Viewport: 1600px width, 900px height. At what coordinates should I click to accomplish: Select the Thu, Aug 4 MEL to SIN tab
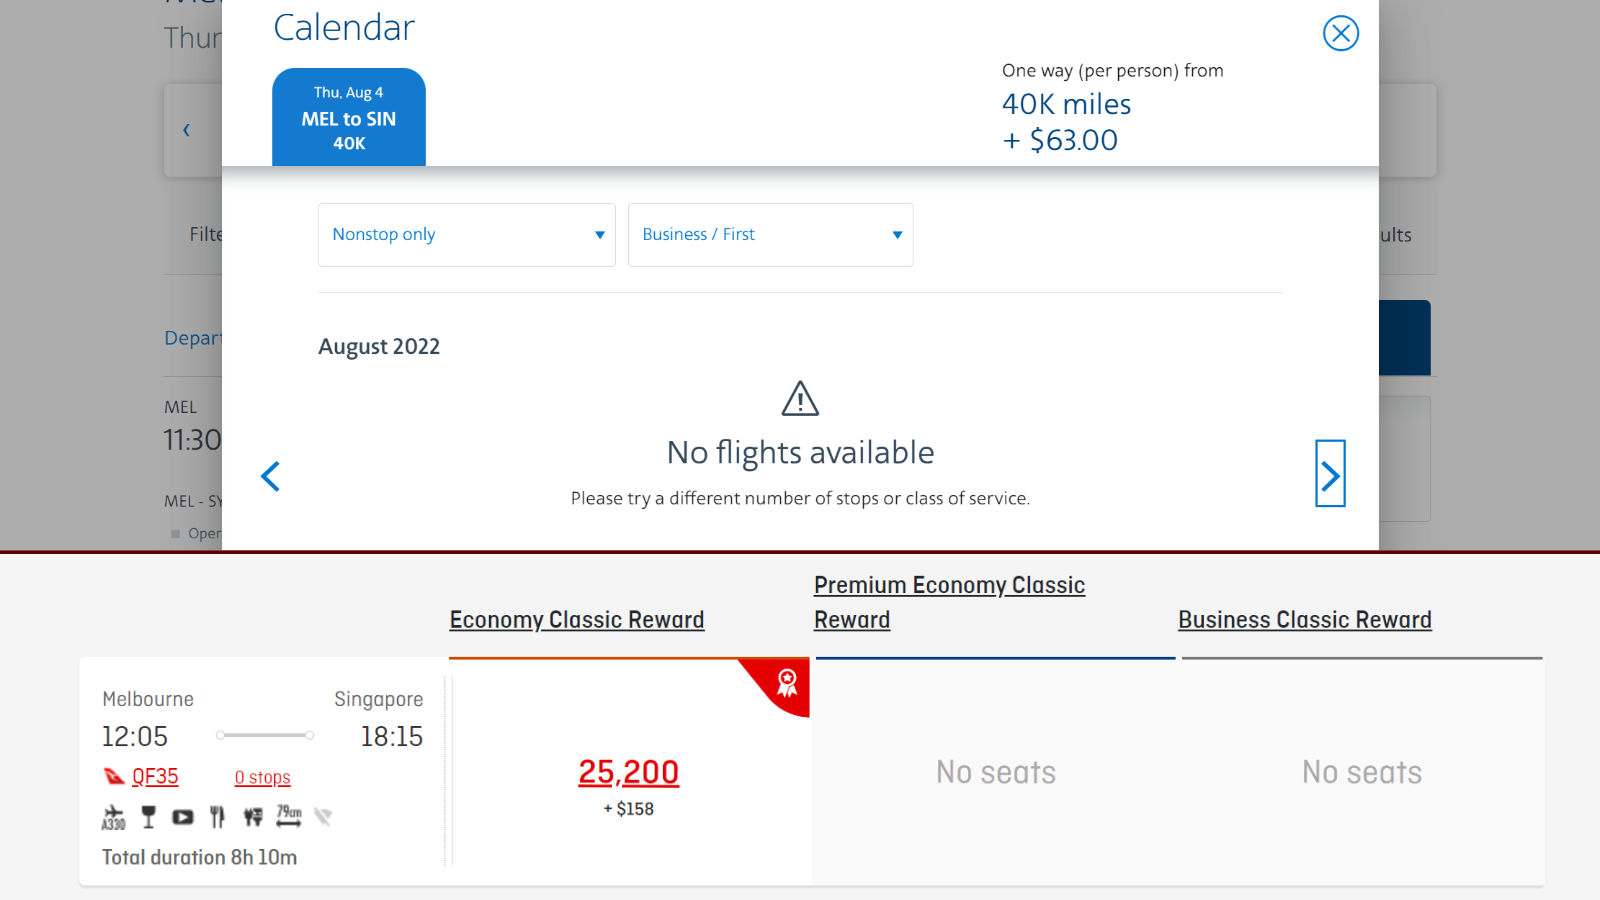pos(349,117)
